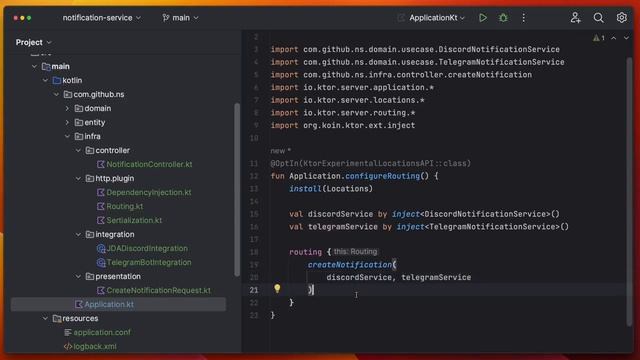Screen dimensions: 640x360
Task: Click line number 15 in gutter
Action: (x=254, y=214)
